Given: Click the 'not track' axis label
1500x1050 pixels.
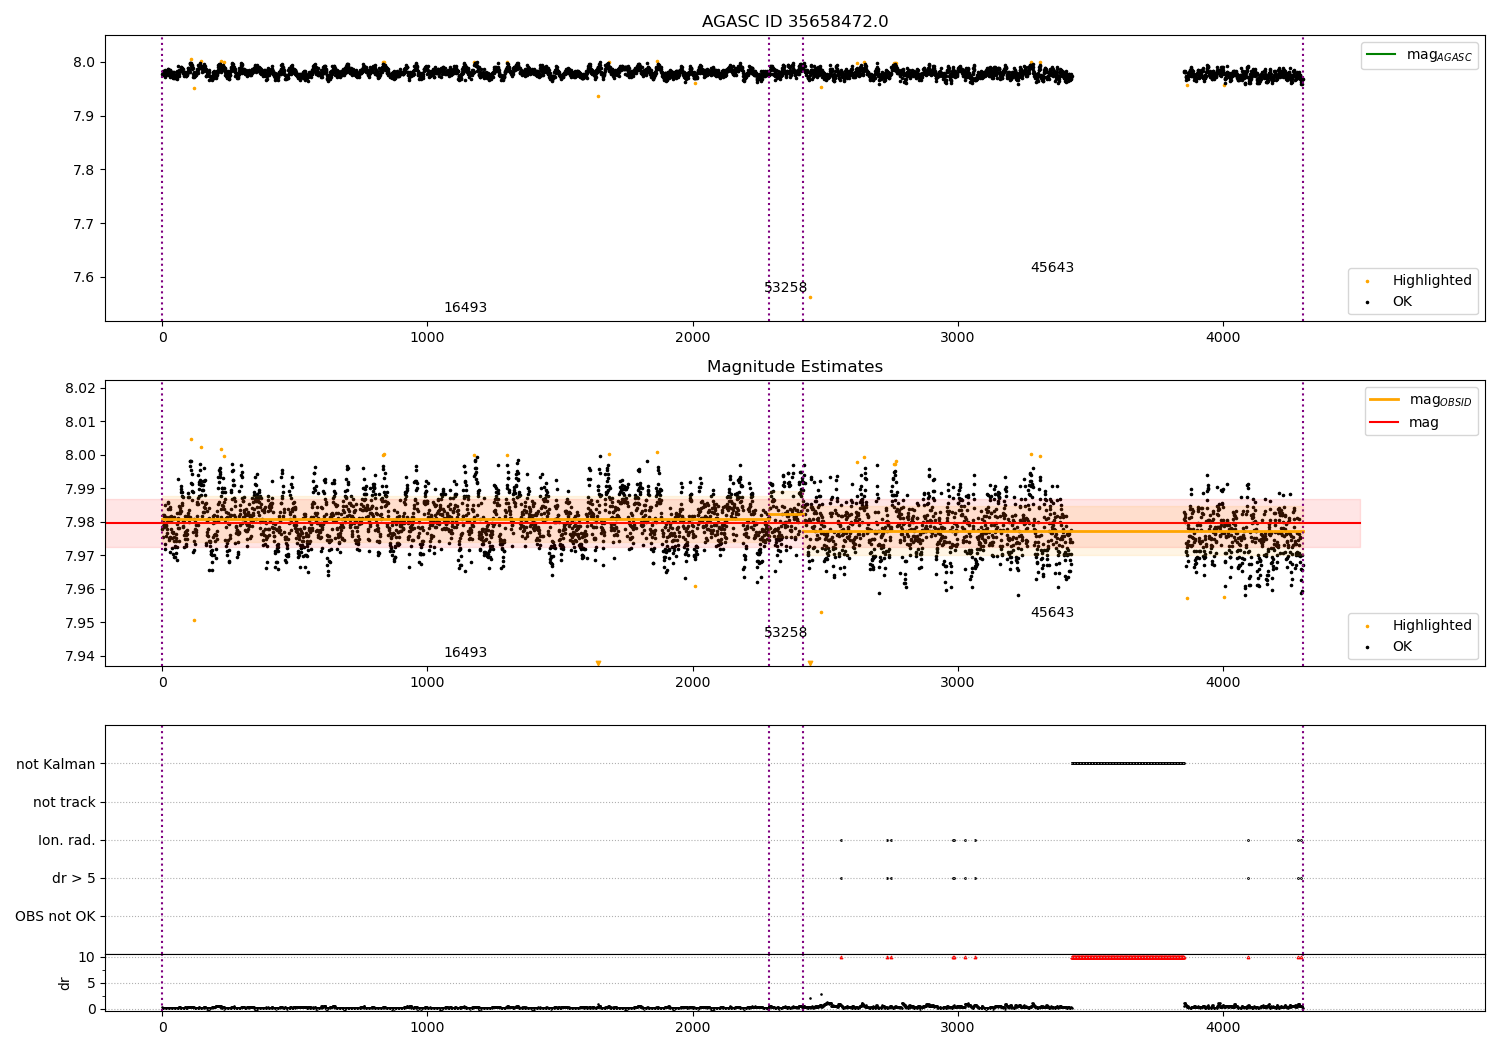Looking at the screenshot, I should point(64,802).
